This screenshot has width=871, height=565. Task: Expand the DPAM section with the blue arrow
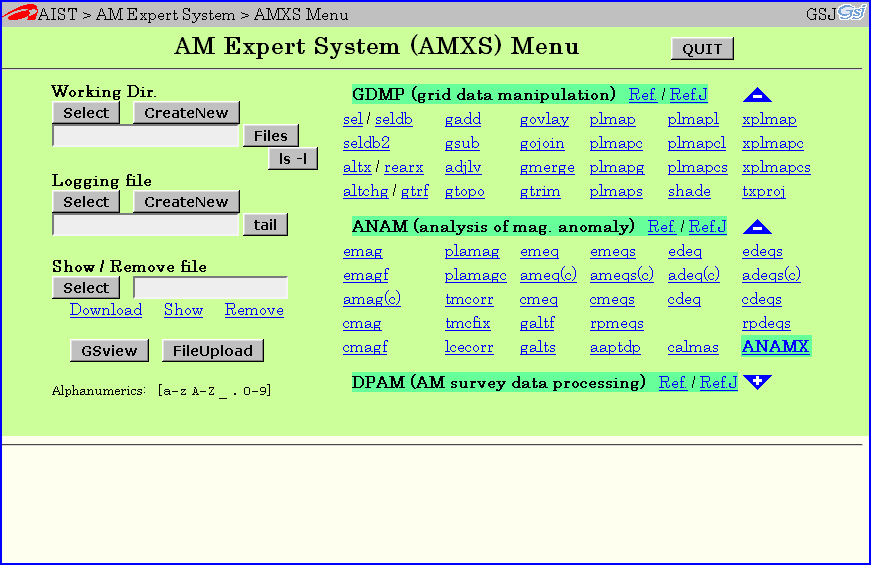757,382
